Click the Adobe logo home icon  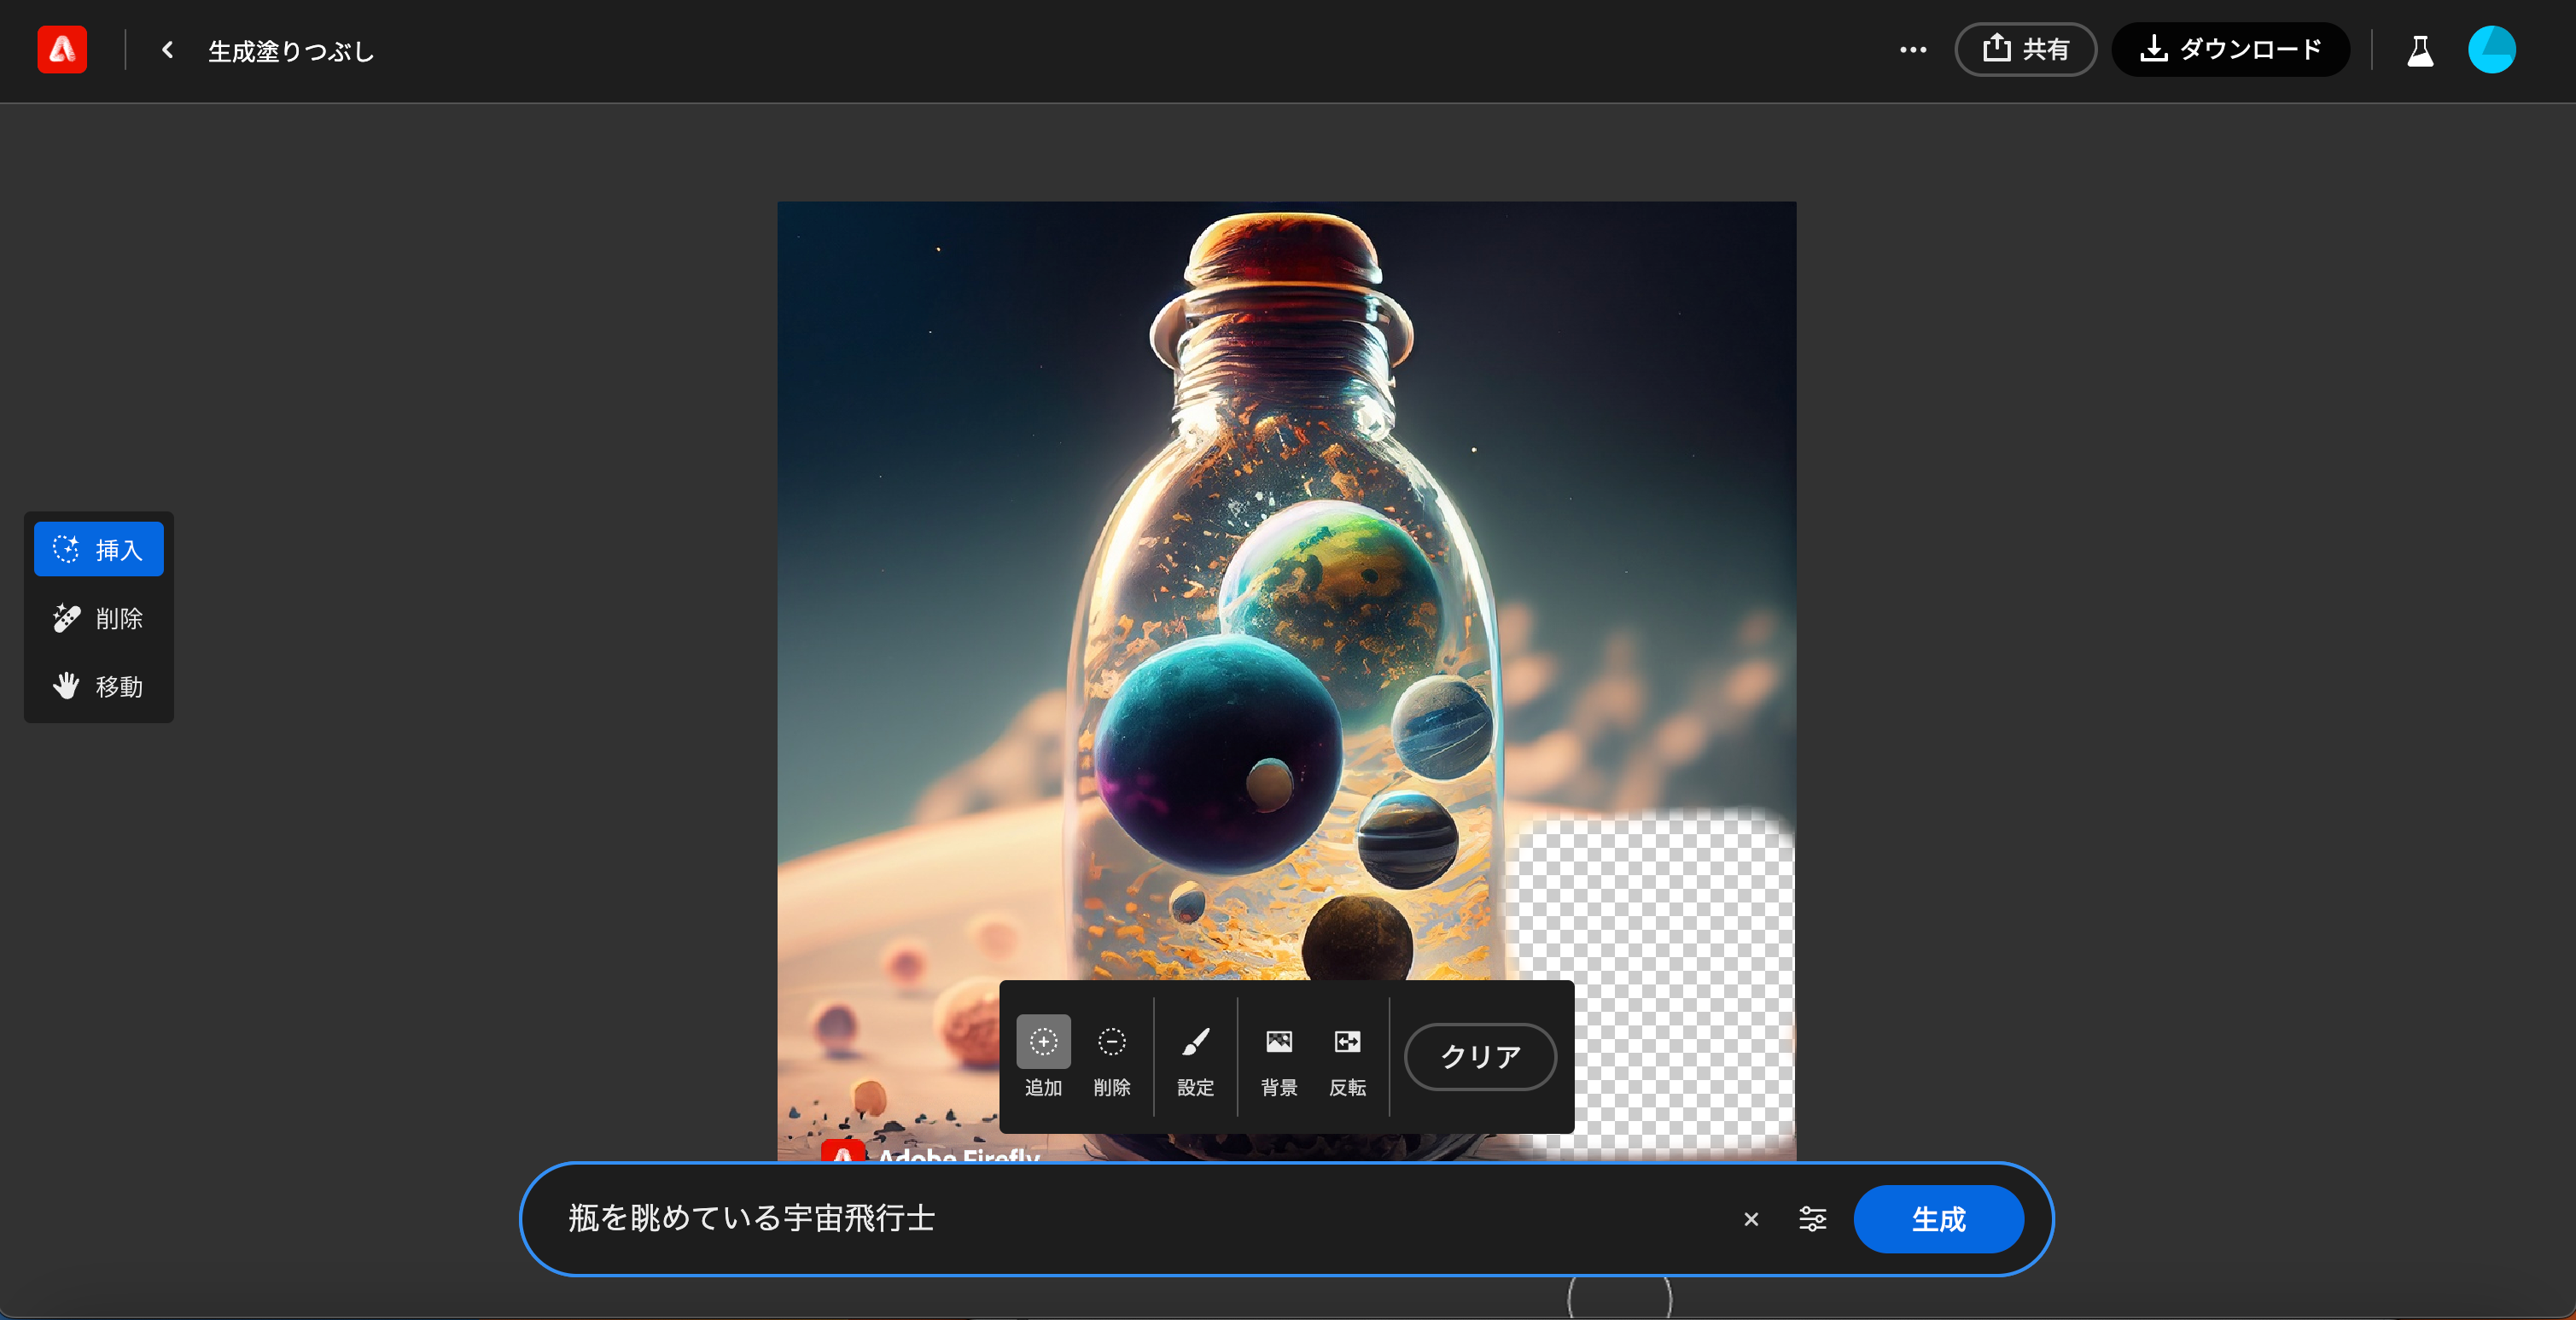[x=62, y=49]
